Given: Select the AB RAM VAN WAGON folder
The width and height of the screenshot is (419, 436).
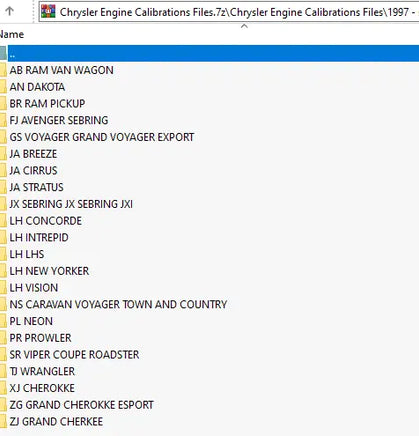Looking at the screenshot, I should click(61, 70).
